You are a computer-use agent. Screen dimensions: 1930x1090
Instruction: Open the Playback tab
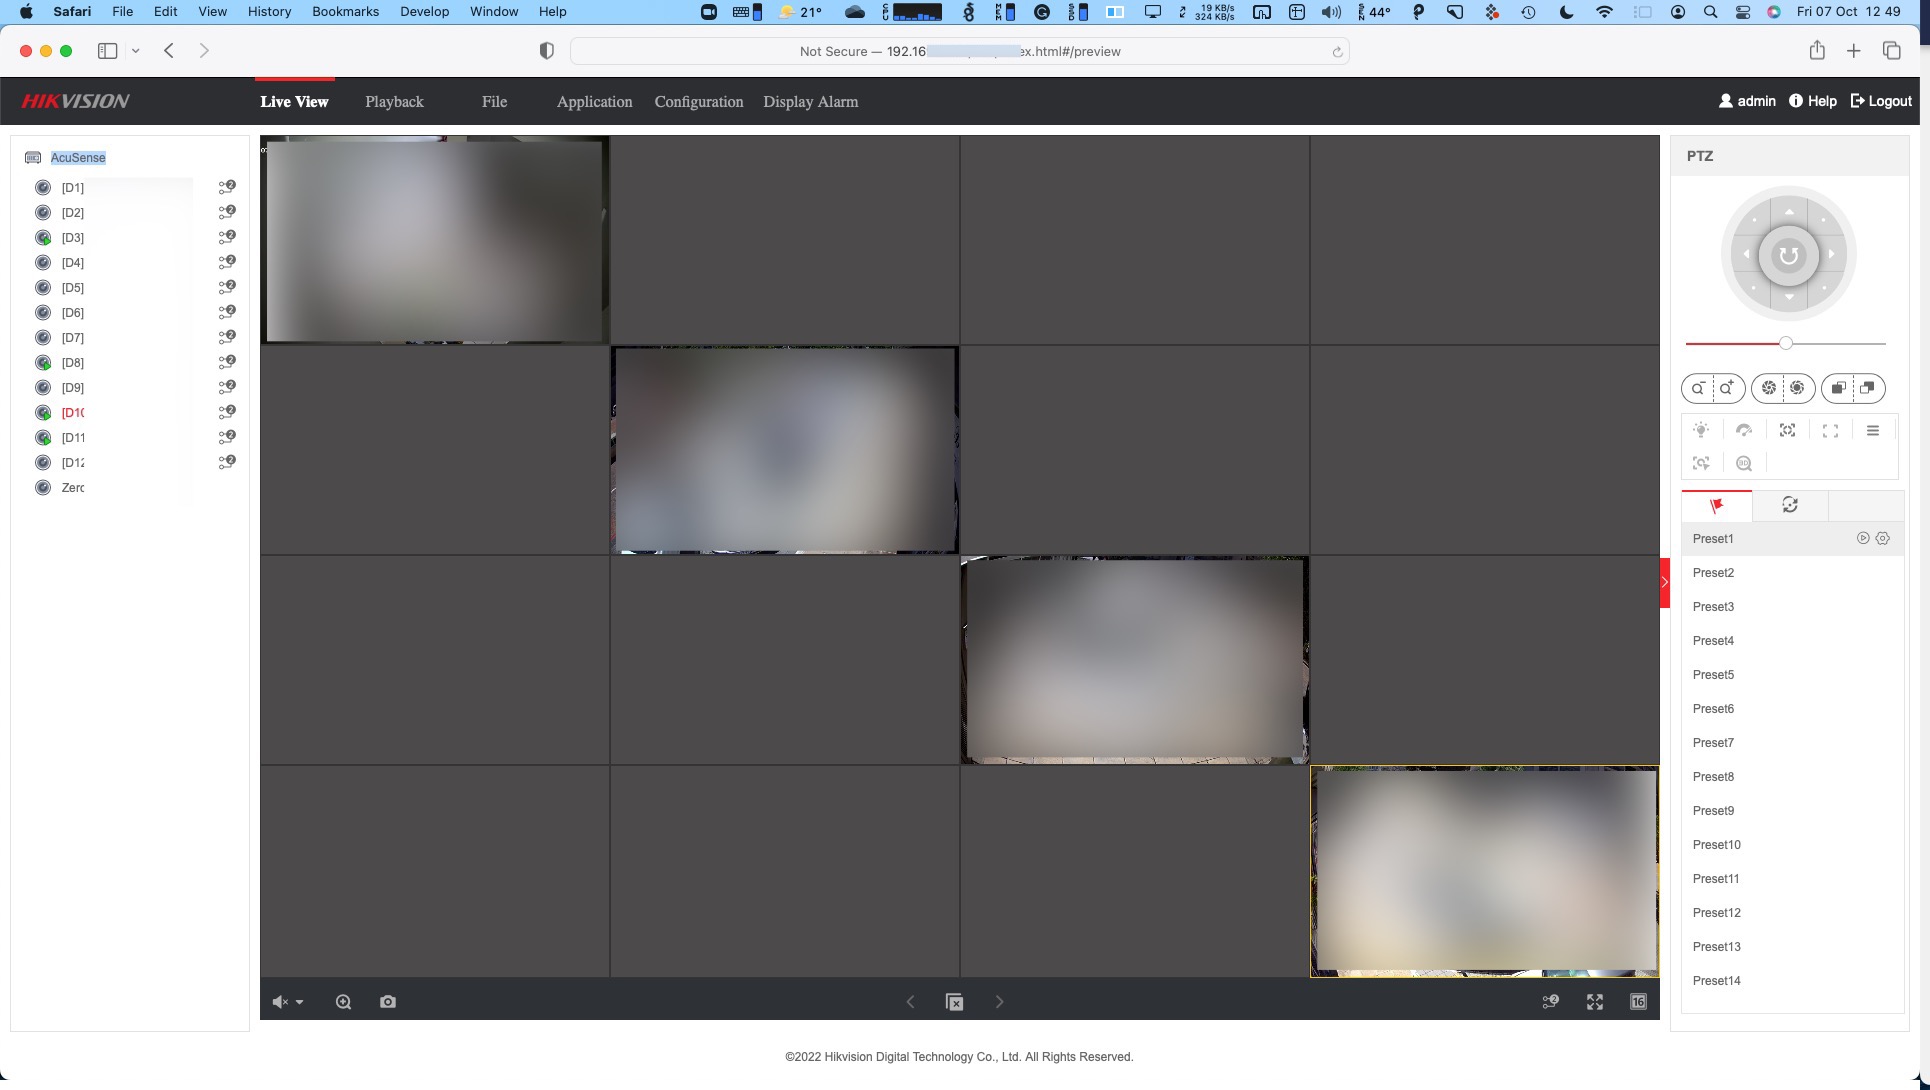tap(394, 102)
